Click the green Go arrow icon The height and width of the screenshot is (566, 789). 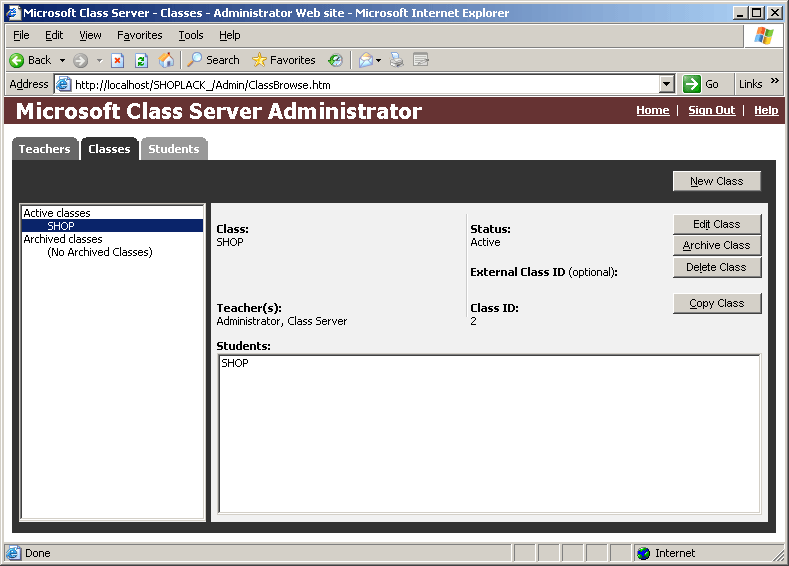tap(692, 84)
